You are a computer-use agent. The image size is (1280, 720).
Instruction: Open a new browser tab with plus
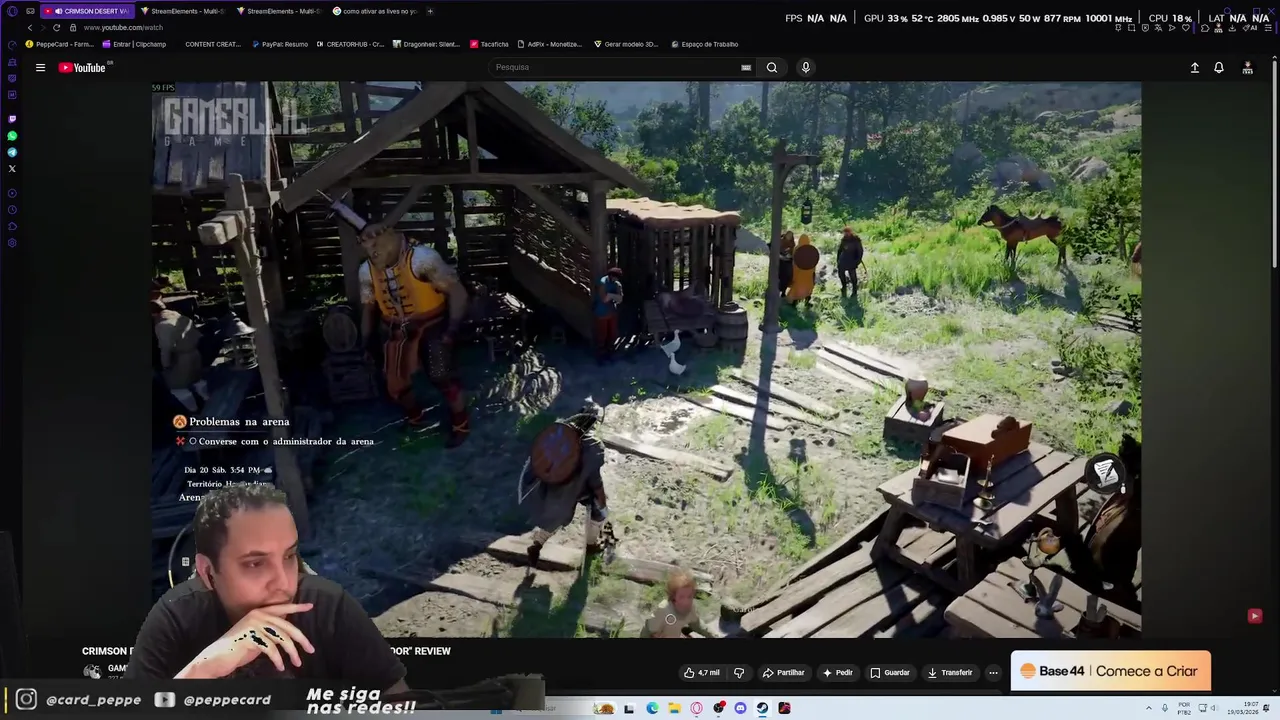[x=430, y=11]
